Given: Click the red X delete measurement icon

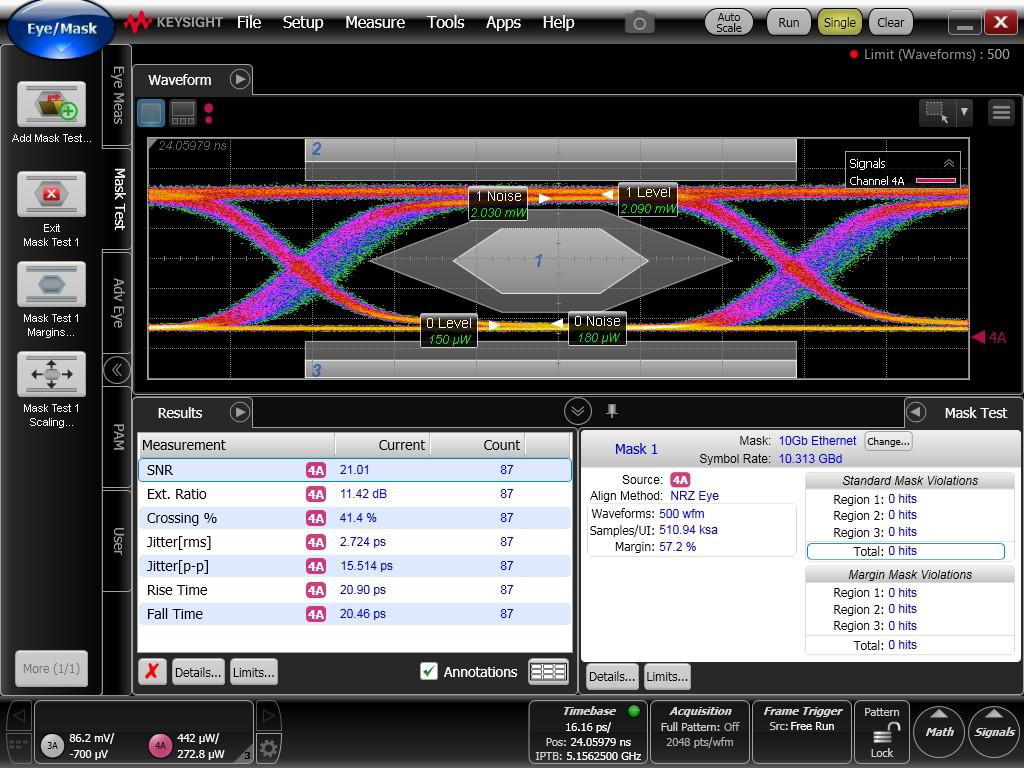Looking at the screenshot, I should pos(151,672).
